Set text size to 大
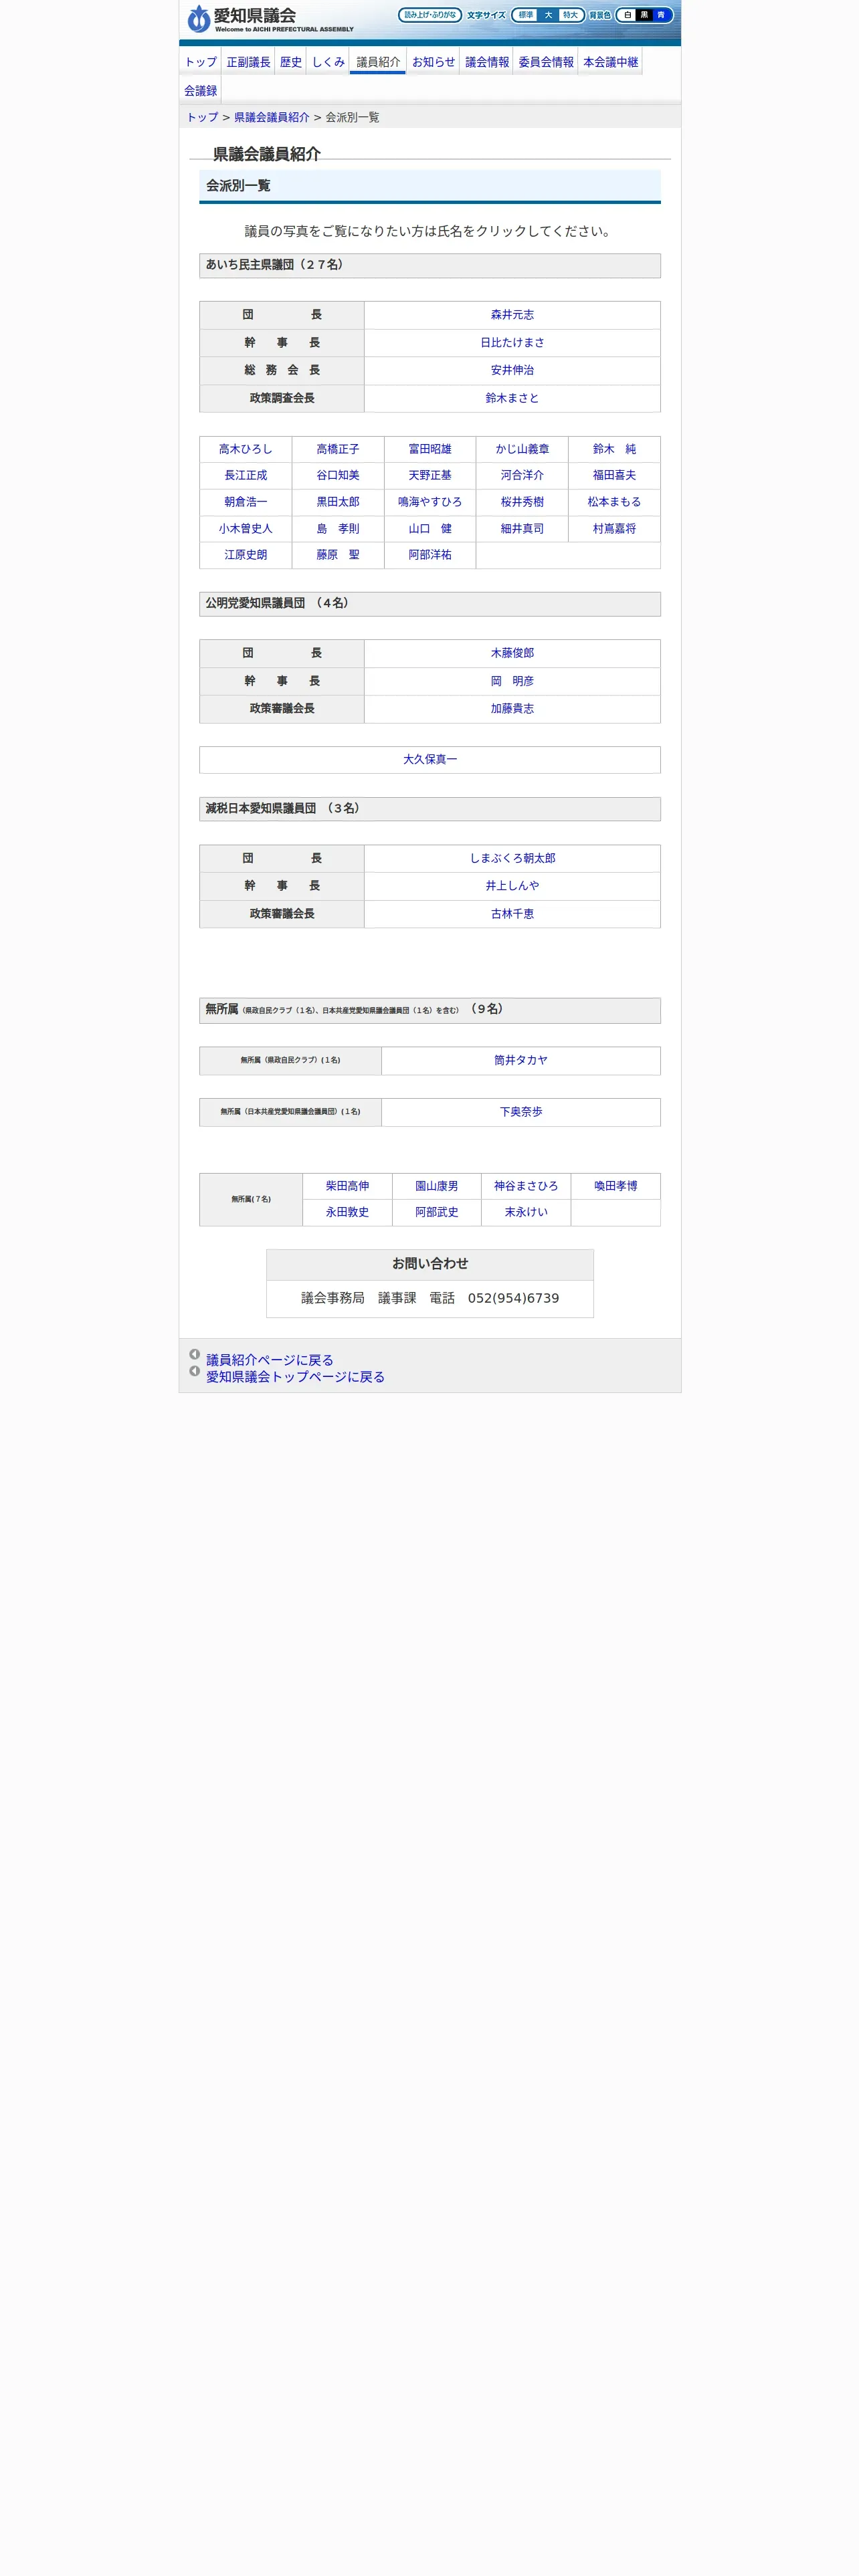859x2576 pixels. [x=548, y=15]
